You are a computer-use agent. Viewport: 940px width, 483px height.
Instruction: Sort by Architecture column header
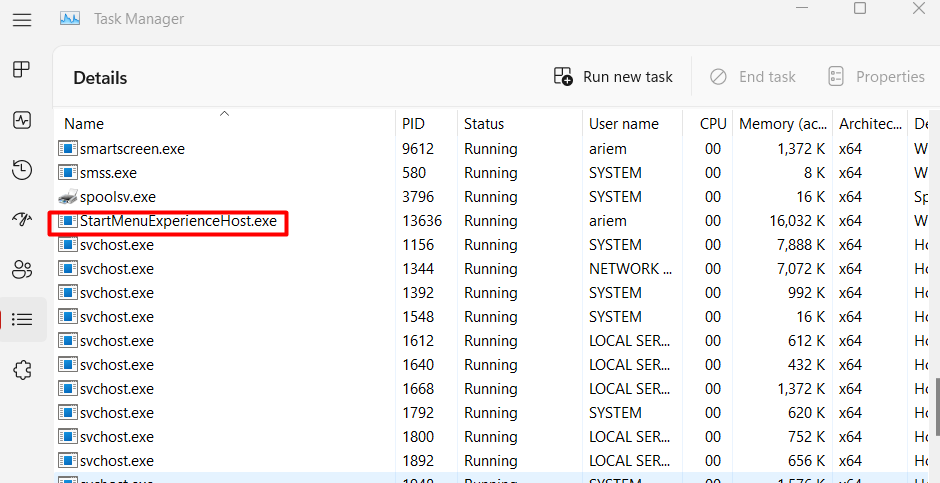870,124
